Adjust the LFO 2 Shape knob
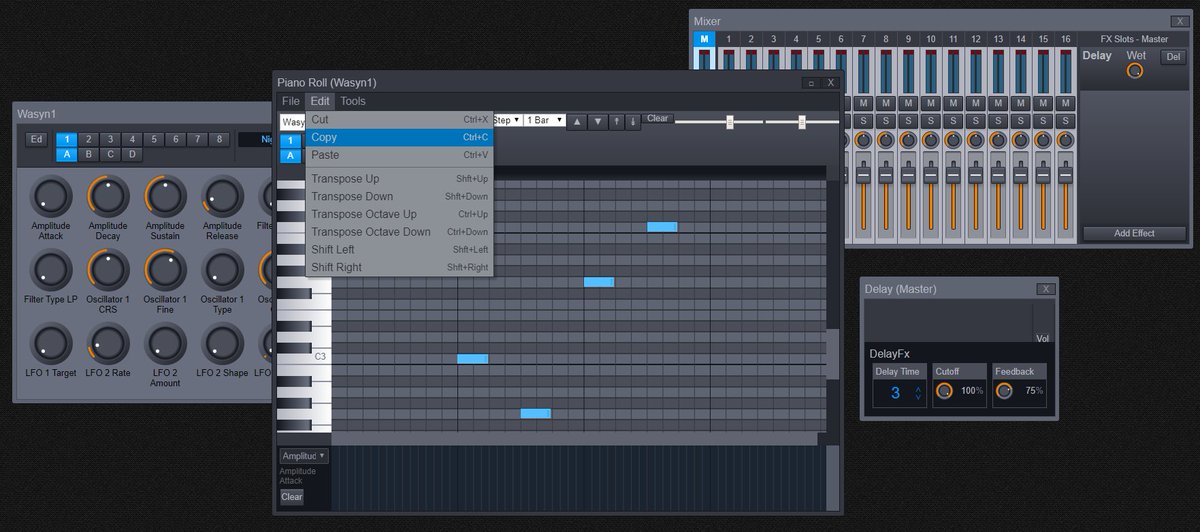This screenshot has width=1200, height=532. click(222, 342)
